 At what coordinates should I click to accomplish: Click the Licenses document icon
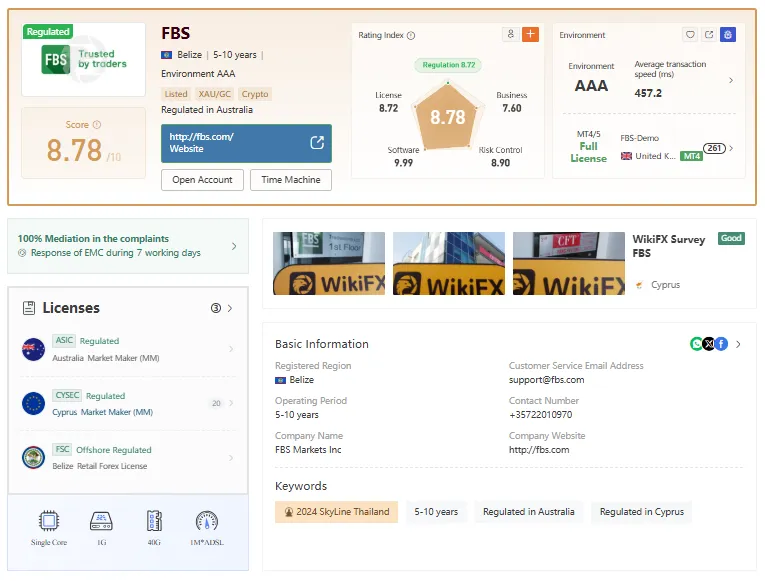(29, 308)
